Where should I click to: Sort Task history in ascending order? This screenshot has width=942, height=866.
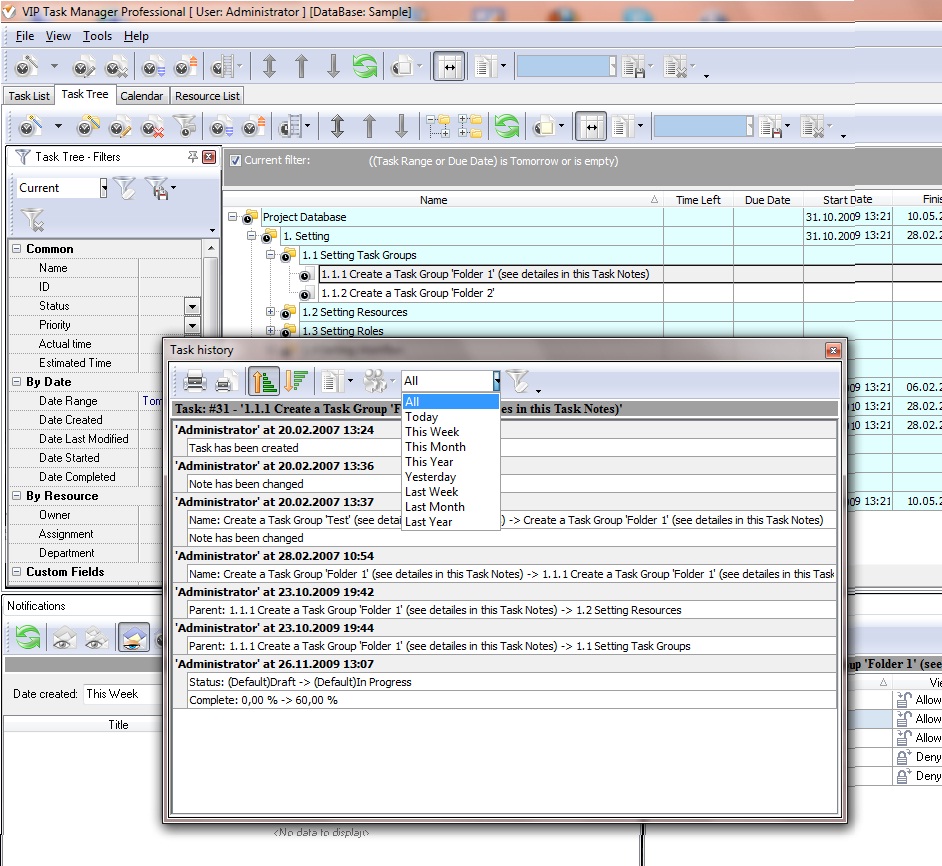coord(264,381)
